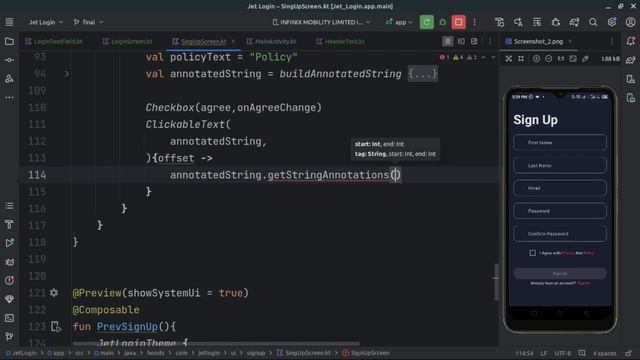
Task: Zoom in on the image preview
Action: pos(536,59)
